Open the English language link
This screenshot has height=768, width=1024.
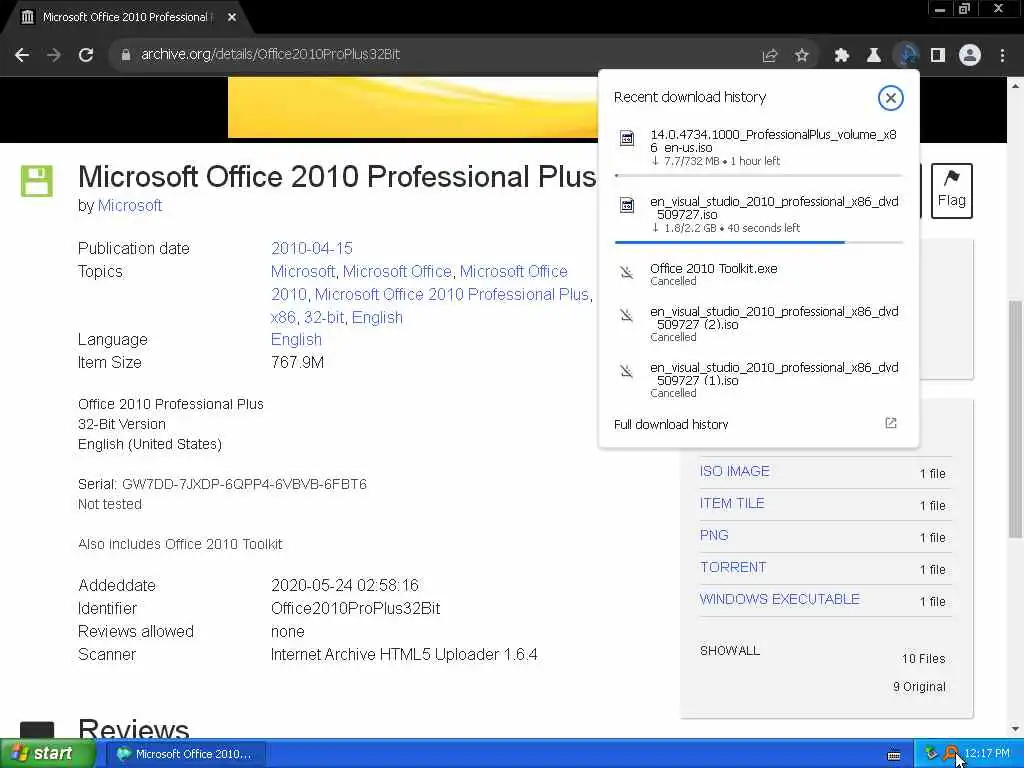(296, 340)
